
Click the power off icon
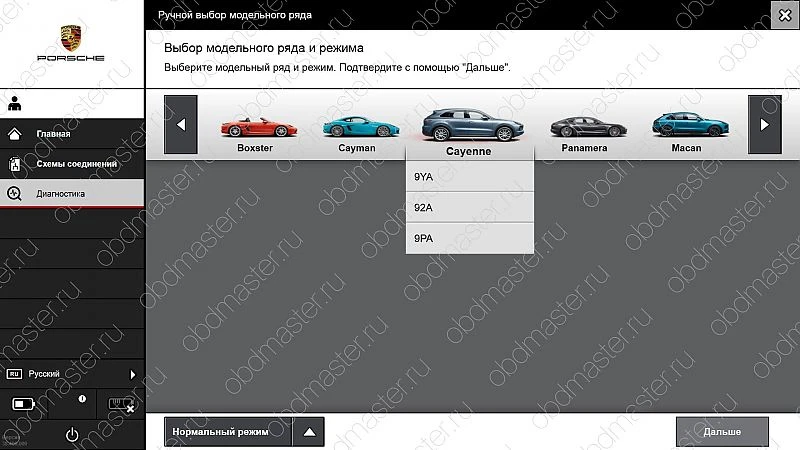[72, 434]
